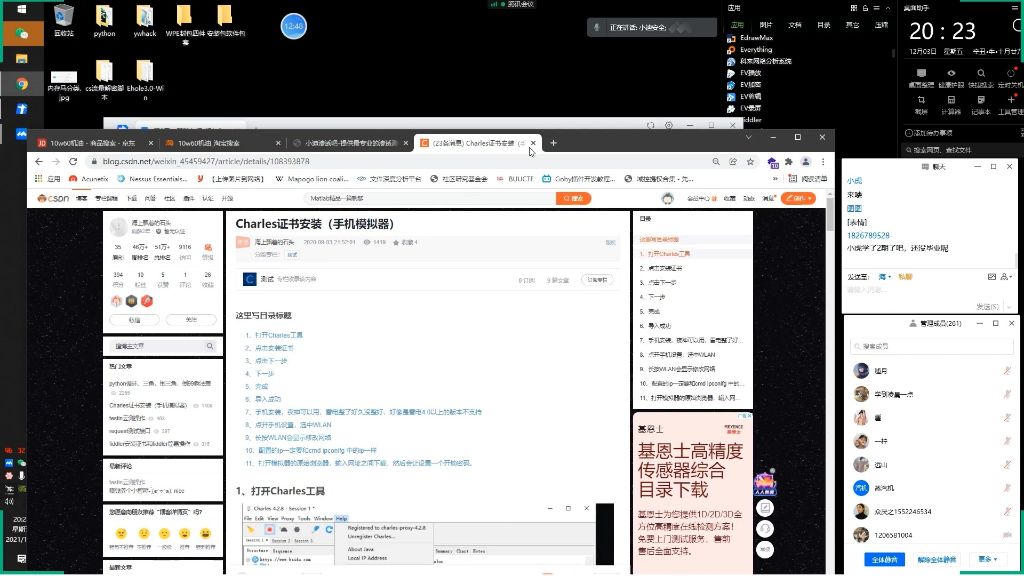This screenshot has height=576, width=1024.
Task: Open the Chrome extensions puzzle icon
Action: coord(789,161)
